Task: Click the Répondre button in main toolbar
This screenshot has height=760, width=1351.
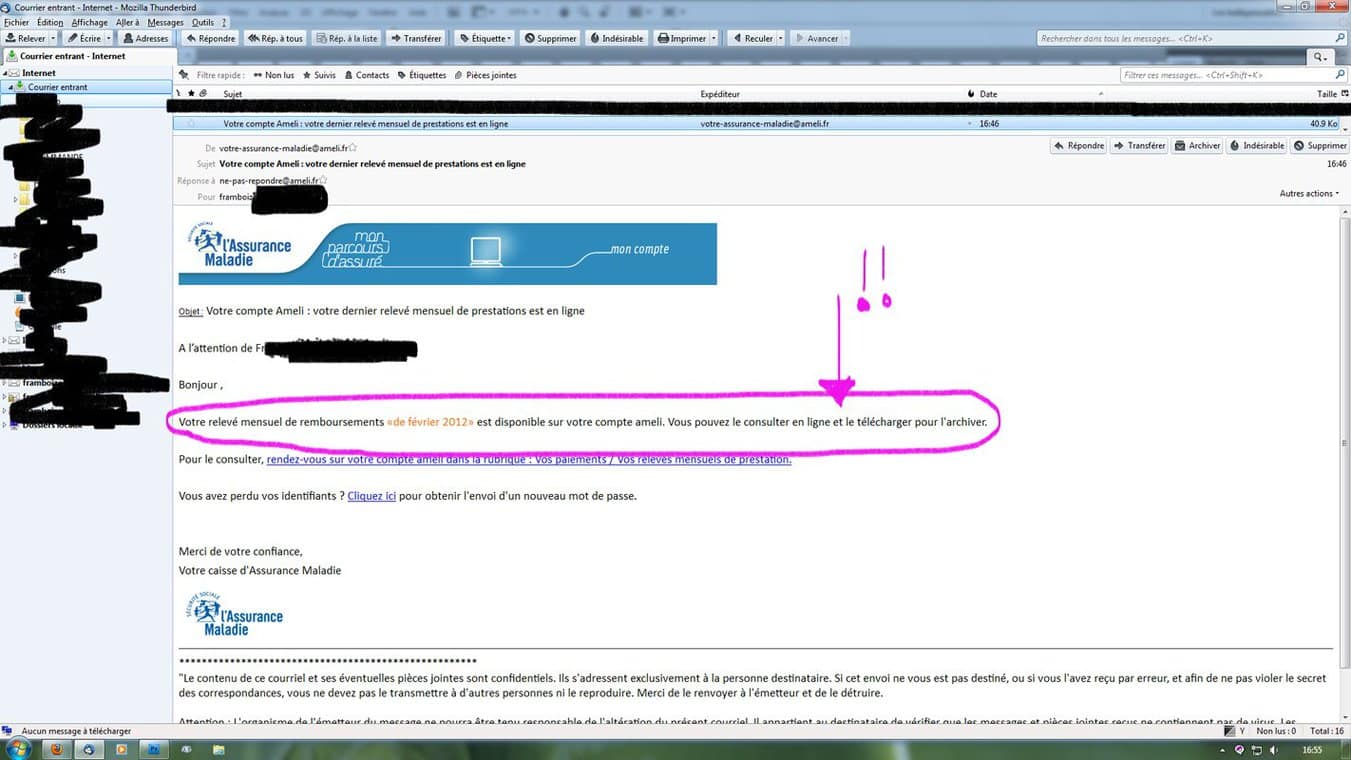Action: point(211,38)
